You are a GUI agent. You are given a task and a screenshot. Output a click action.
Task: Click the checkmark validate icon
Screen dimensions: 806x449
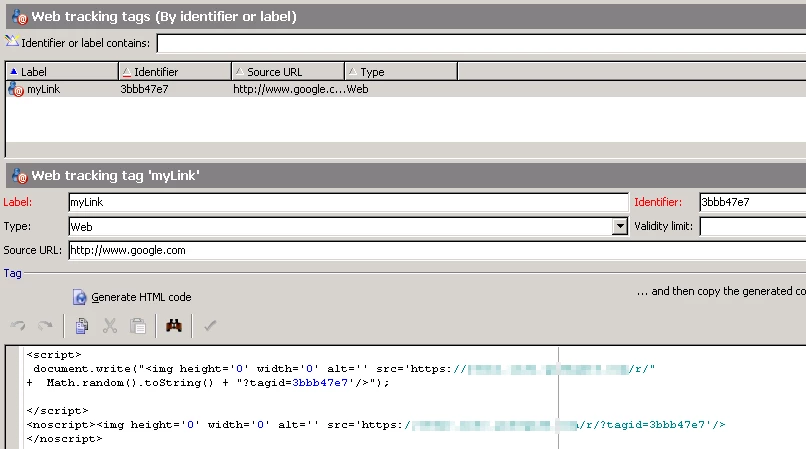click(x=210, y=326)
